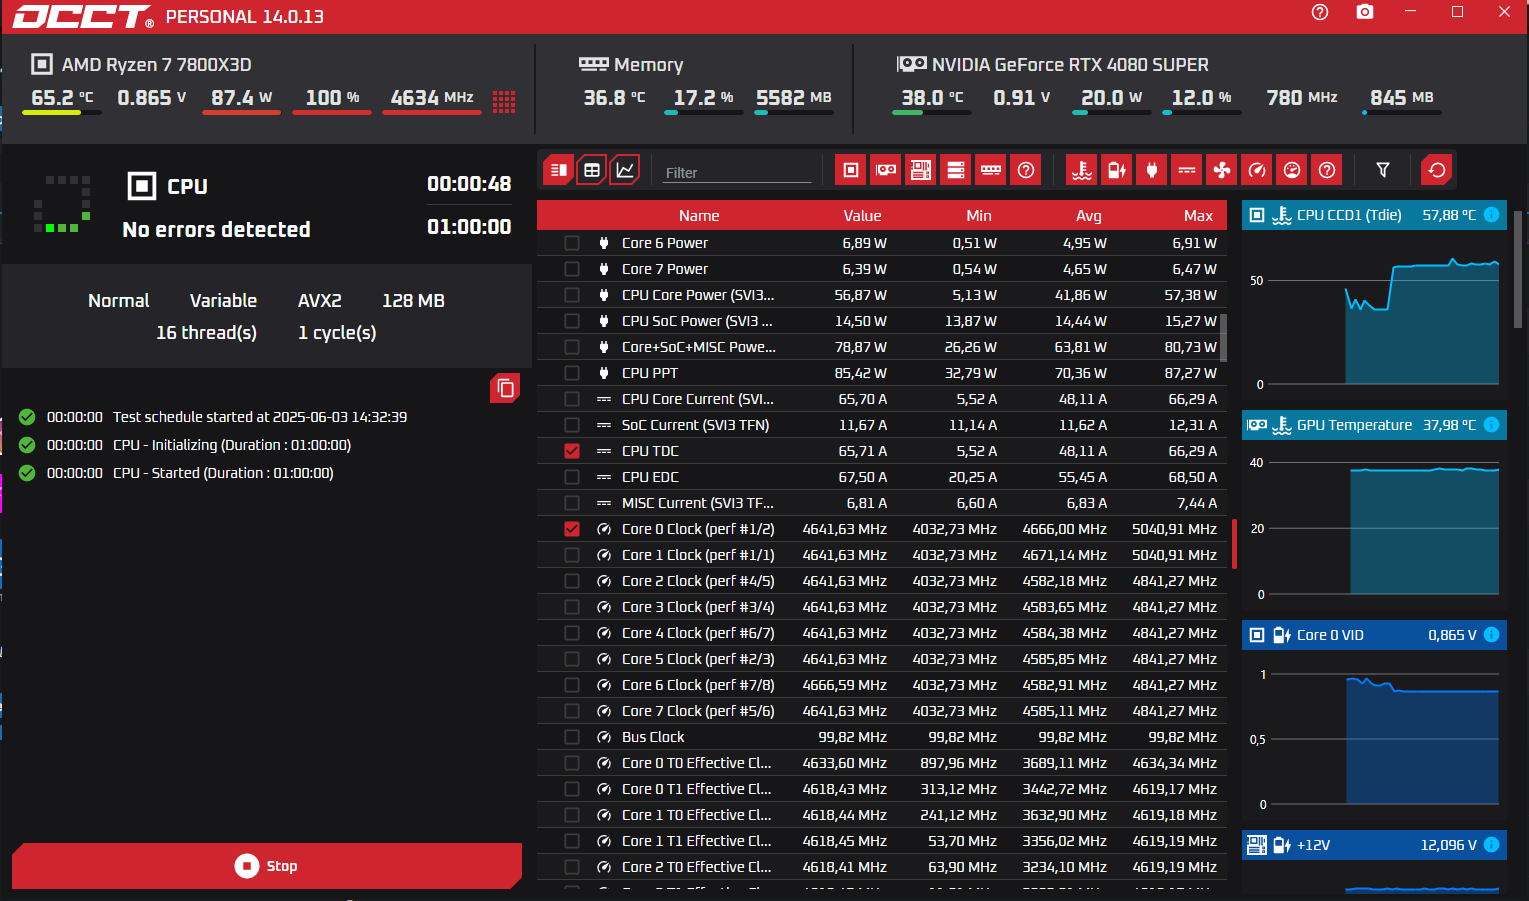The image size is (1529, 901).
Task: Click the power plug sensor filter icon
Action: (1152, 170)
